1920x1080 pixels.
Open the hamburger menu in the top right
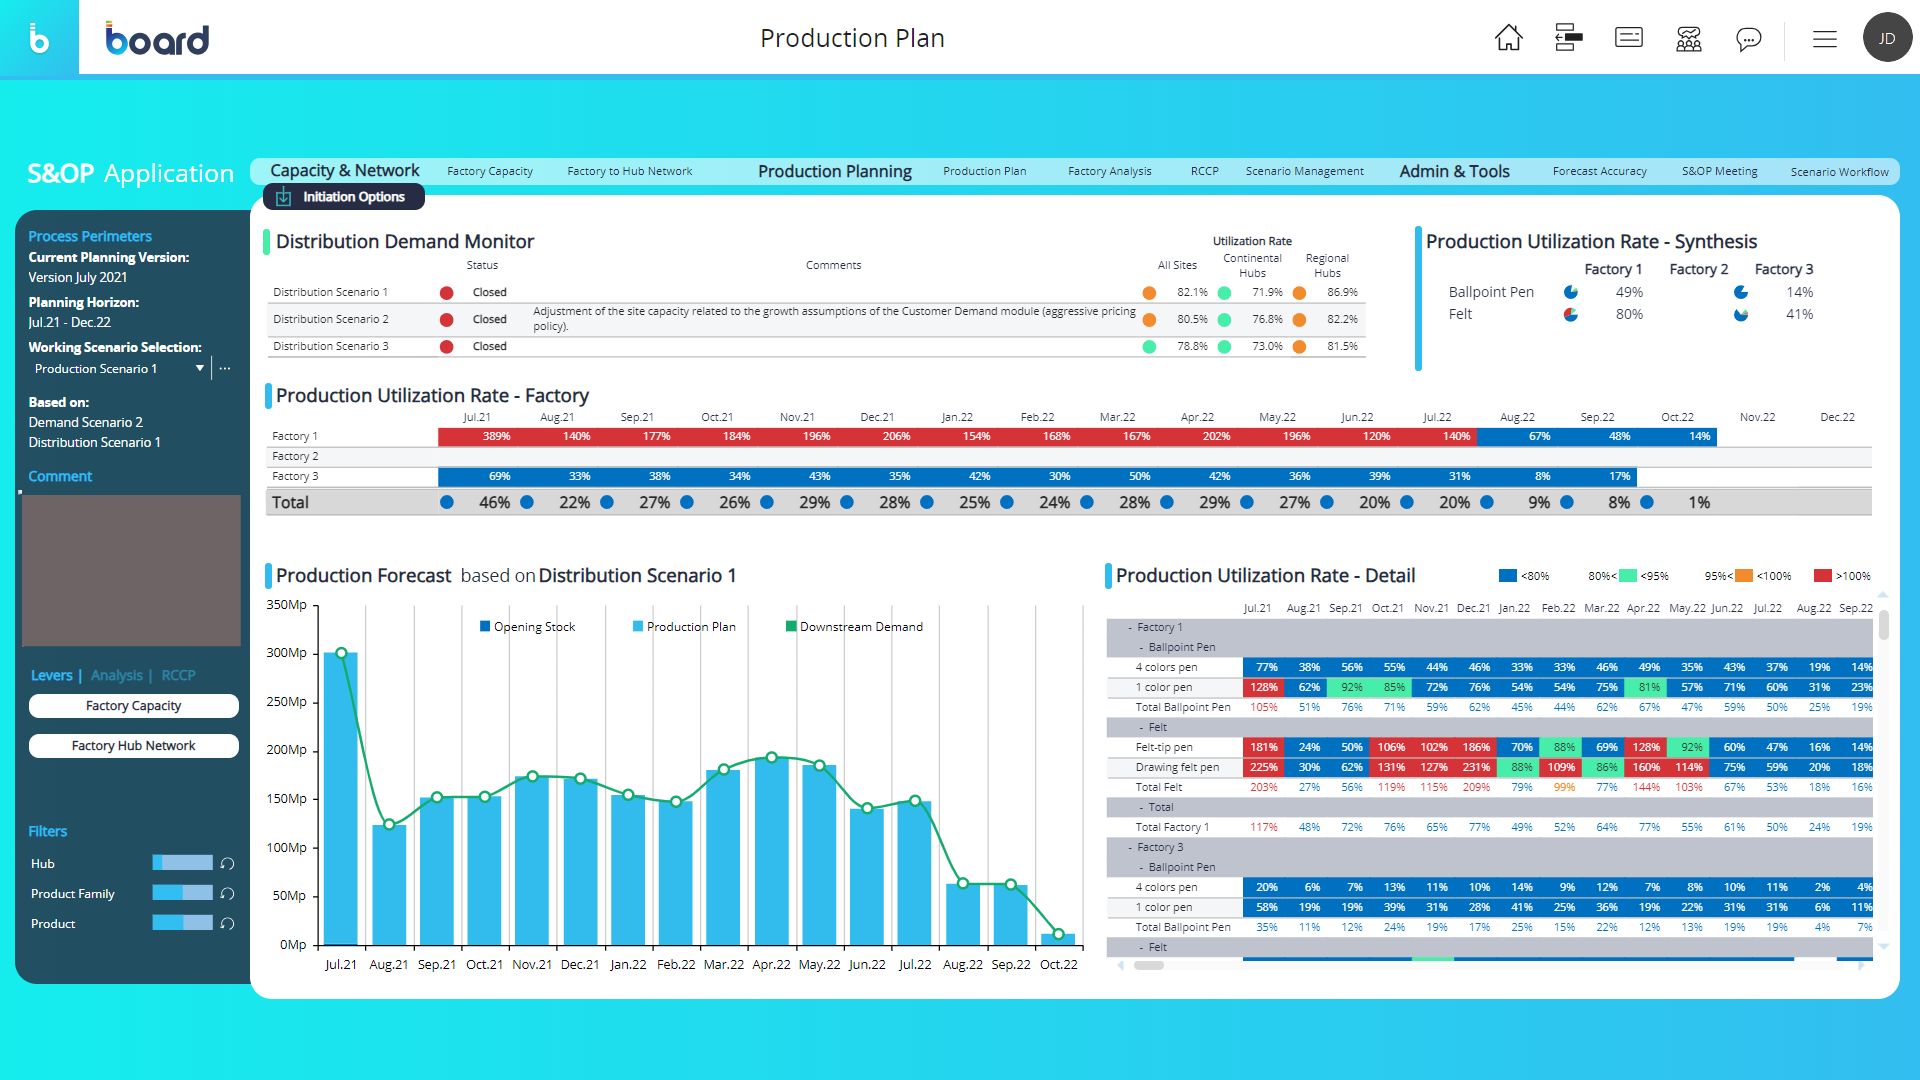1824,38
